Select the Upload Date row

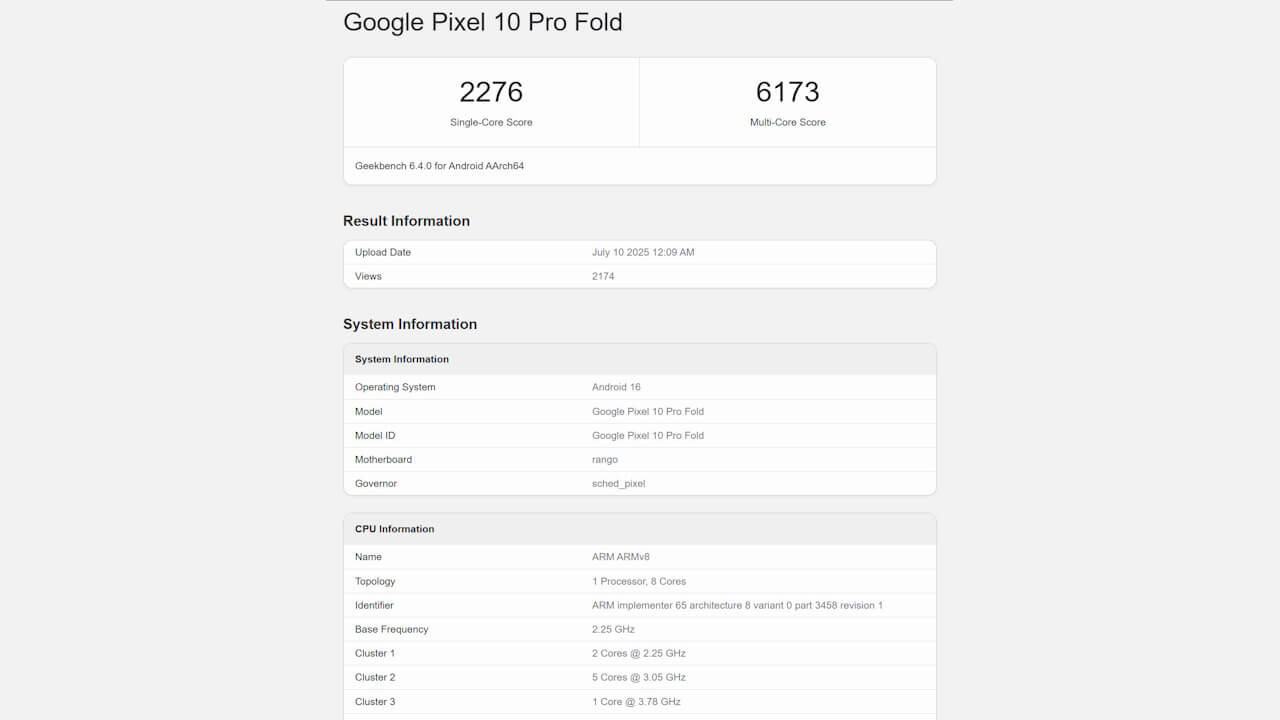640,252
